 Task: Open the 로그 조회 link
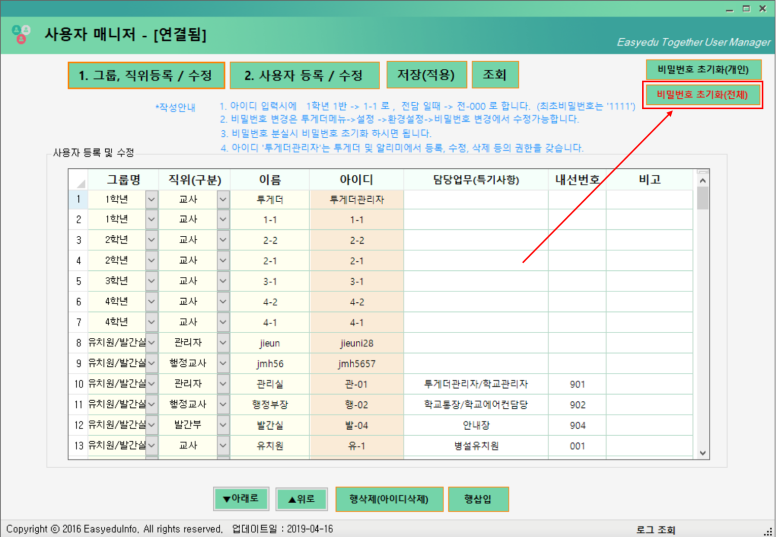coord(656,530)
